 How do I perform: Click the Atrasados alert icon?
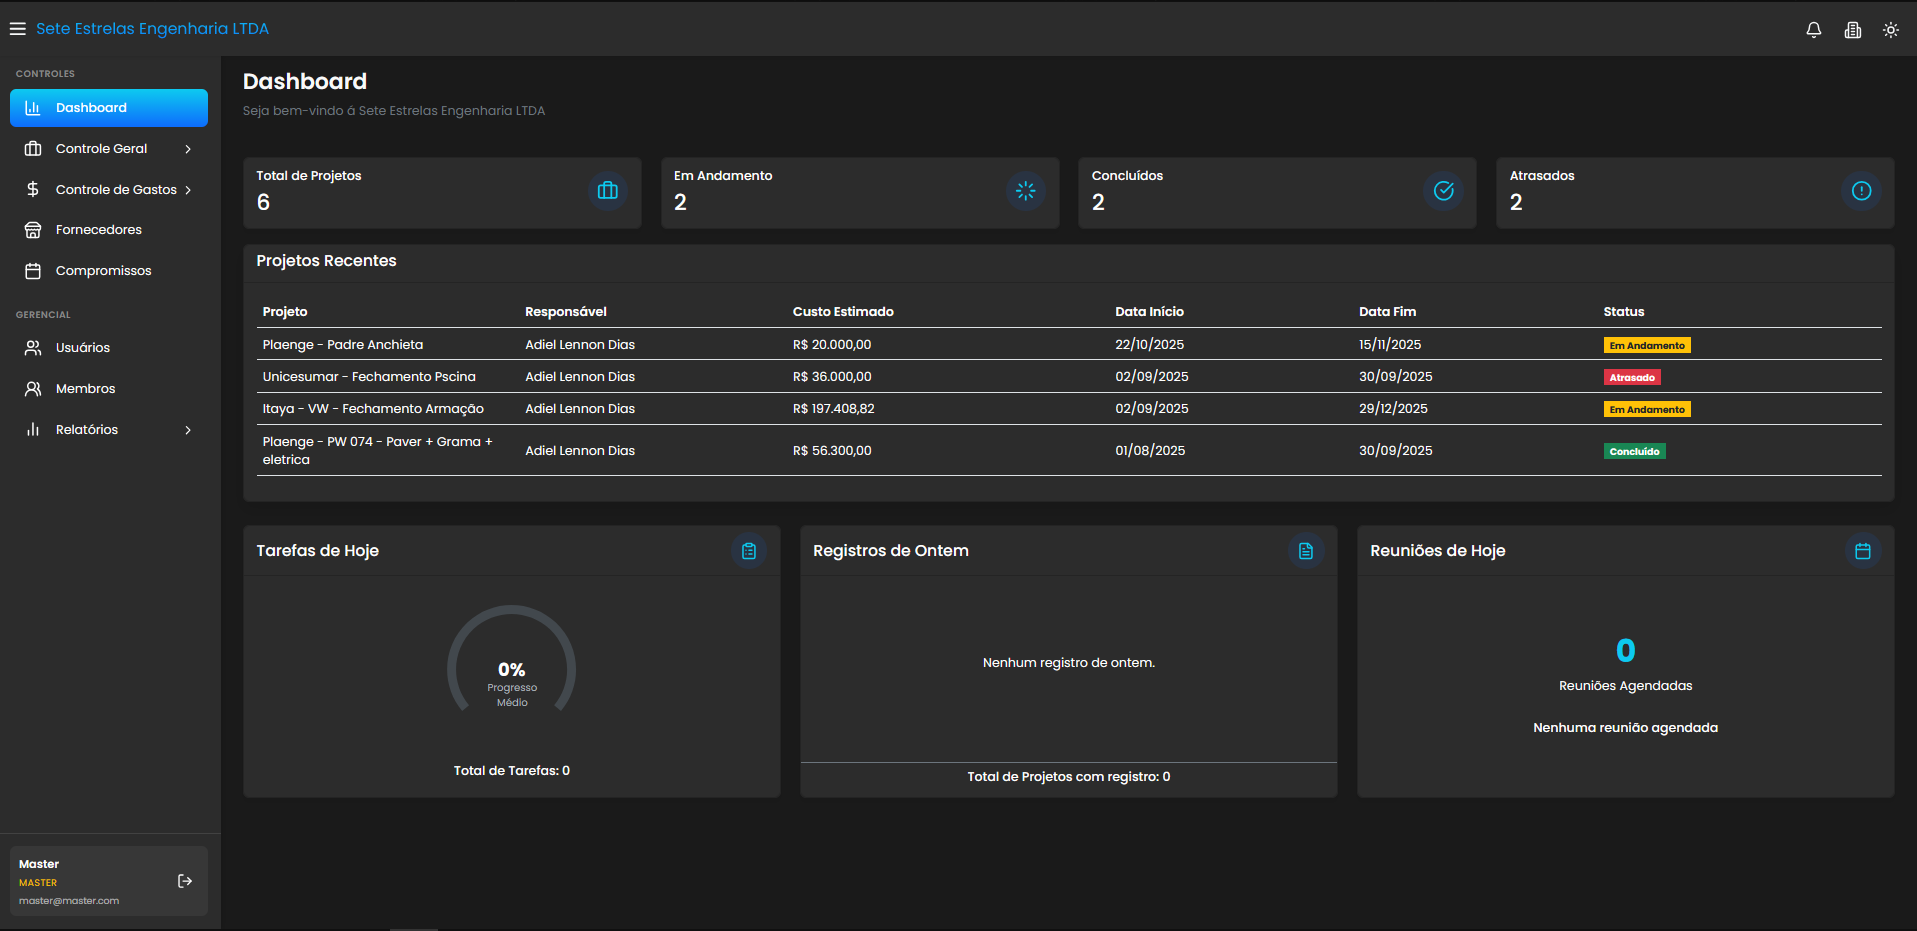[x=1860, y=191]
